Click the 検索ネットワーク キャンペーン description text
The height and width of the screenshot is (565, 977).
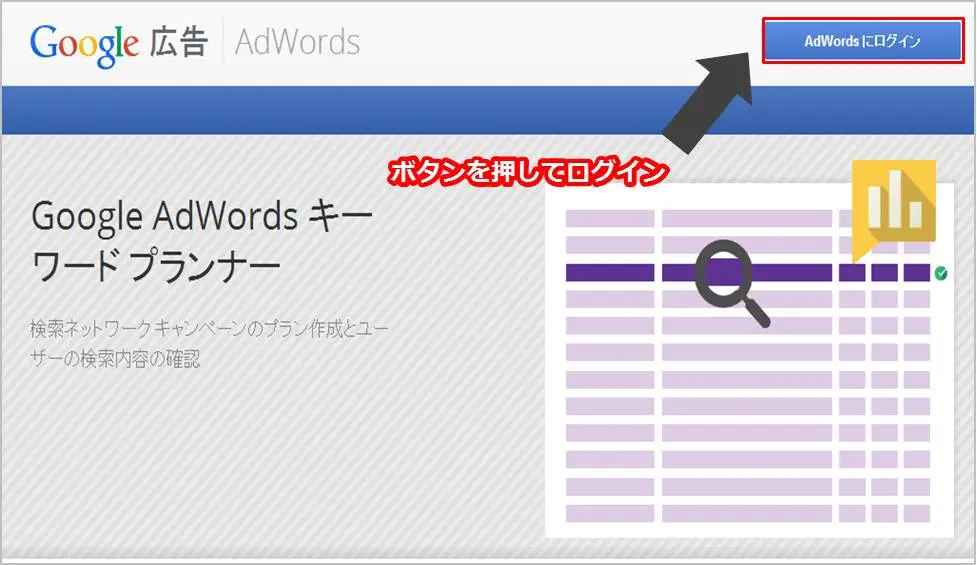(209, 343)
